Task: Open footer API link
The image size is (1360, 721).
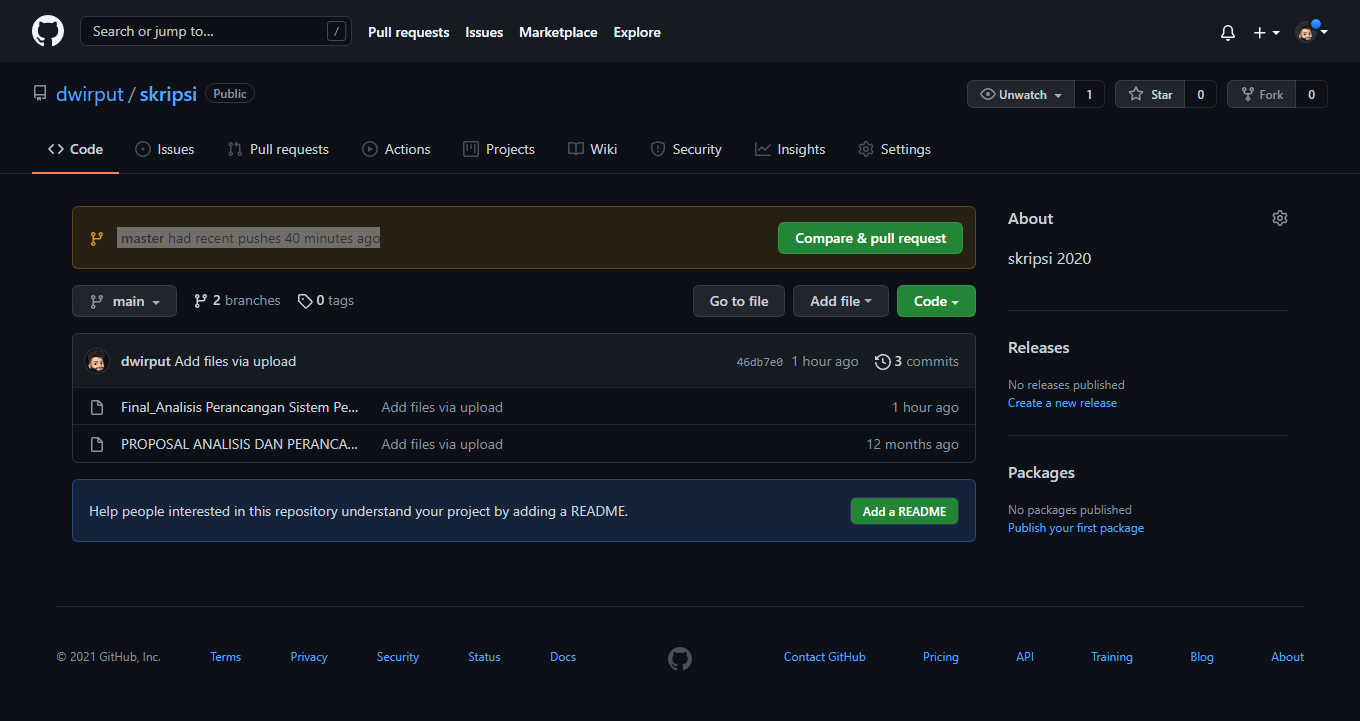Action: click(1025, 657)
